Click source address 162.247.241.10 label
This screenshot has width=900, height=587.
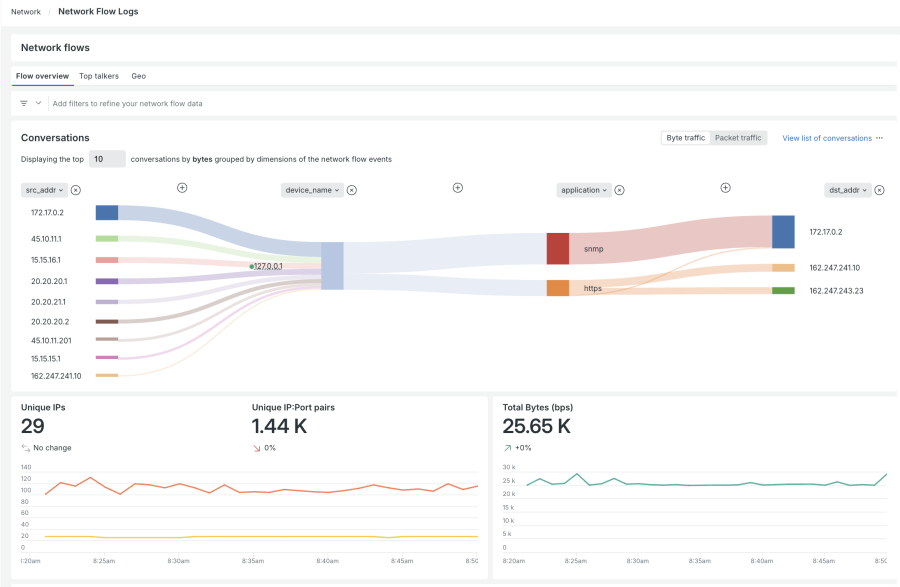(56, 376)
